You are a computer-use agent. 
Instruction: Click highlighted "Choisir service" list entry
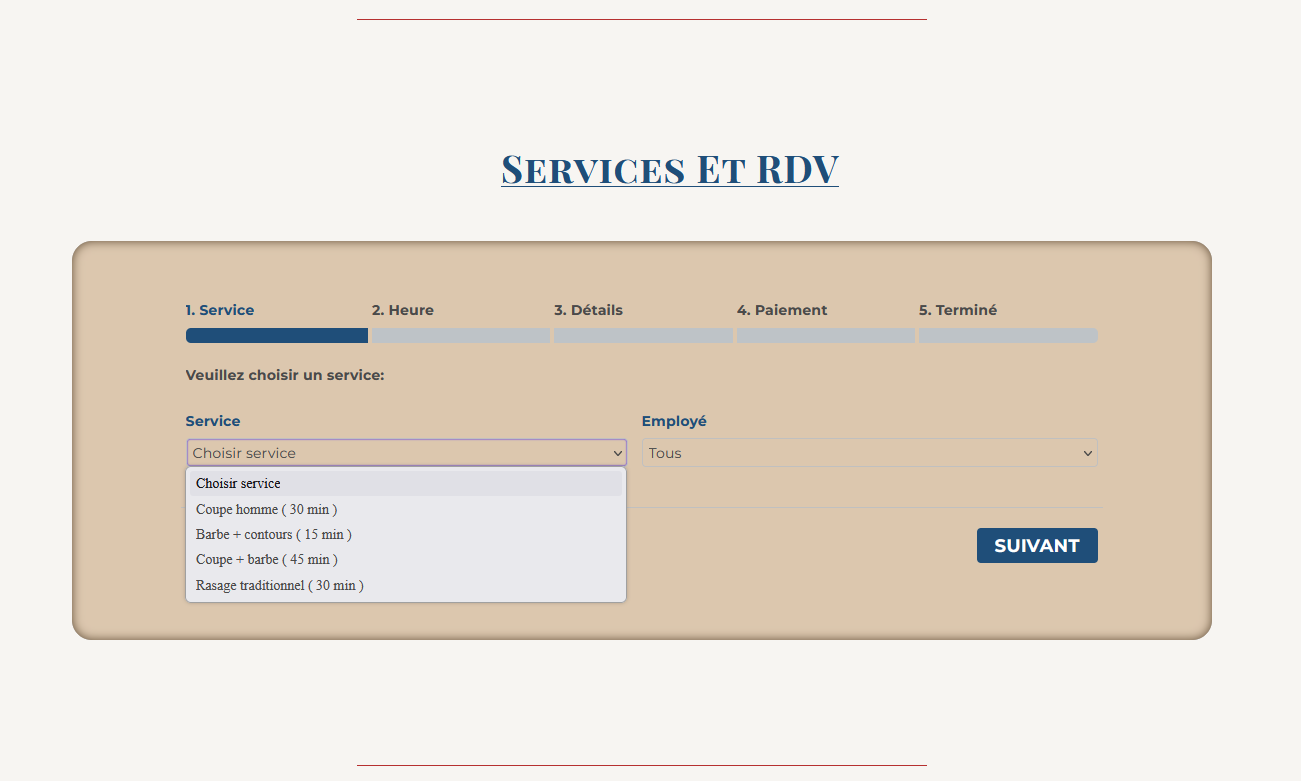click(x=238, y=483)
